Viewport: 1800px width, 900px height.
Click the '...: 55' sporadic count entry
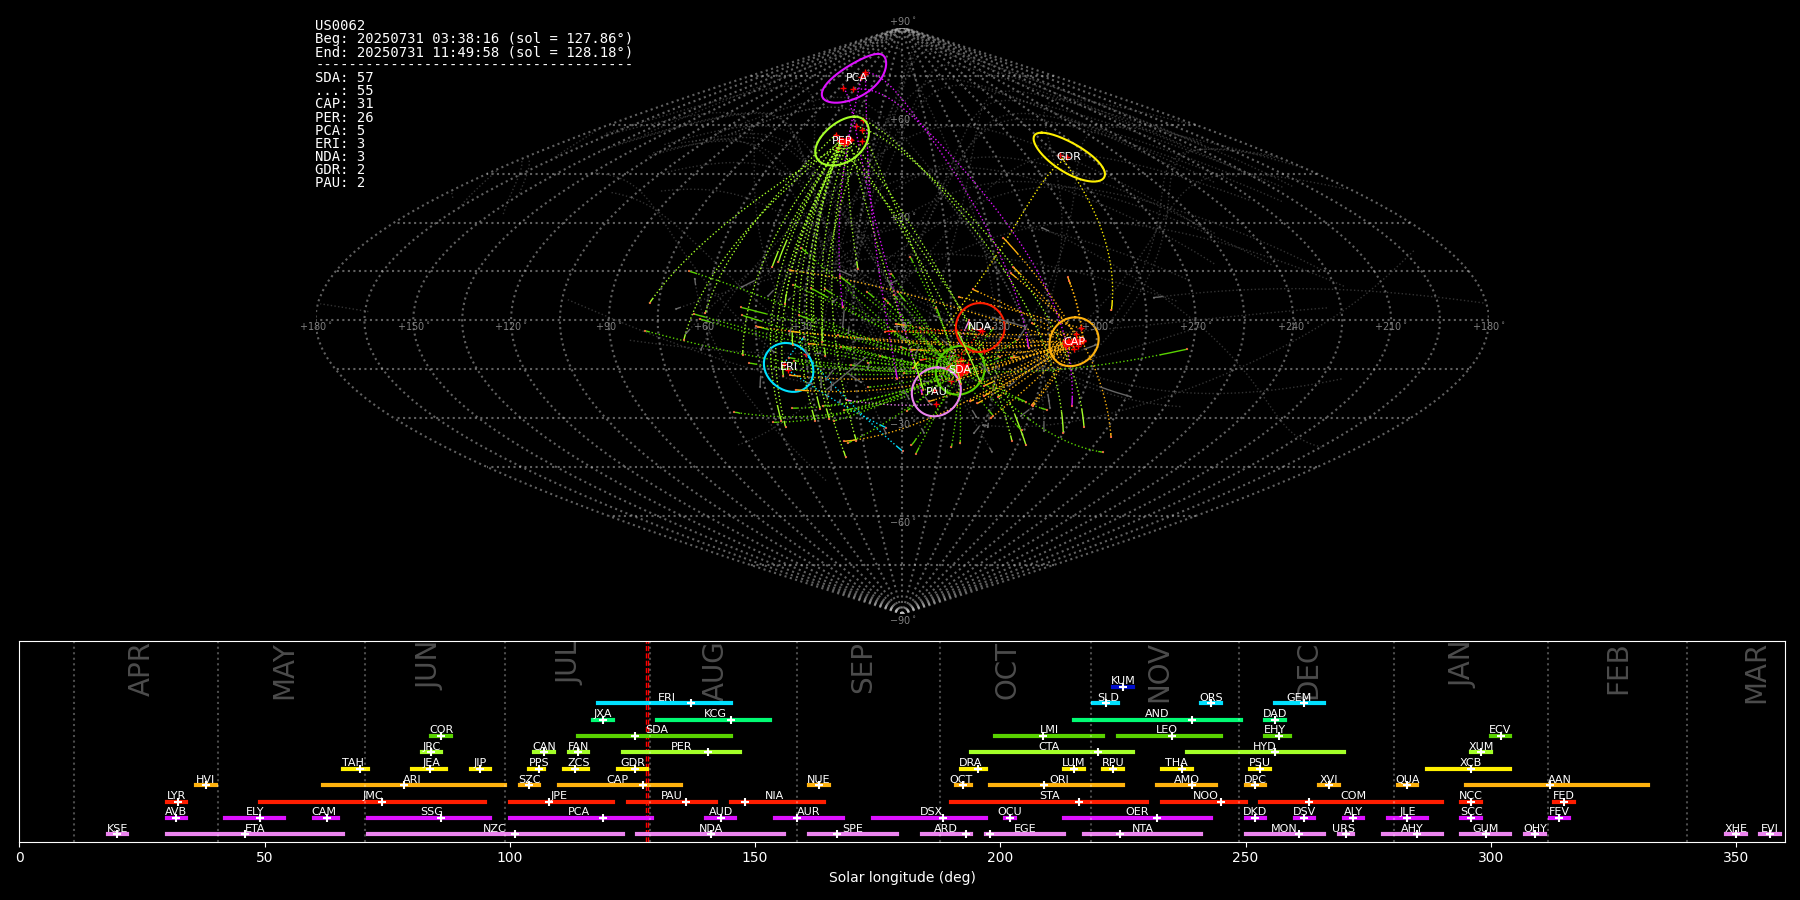pyautogui.click(x=344, y=91)
